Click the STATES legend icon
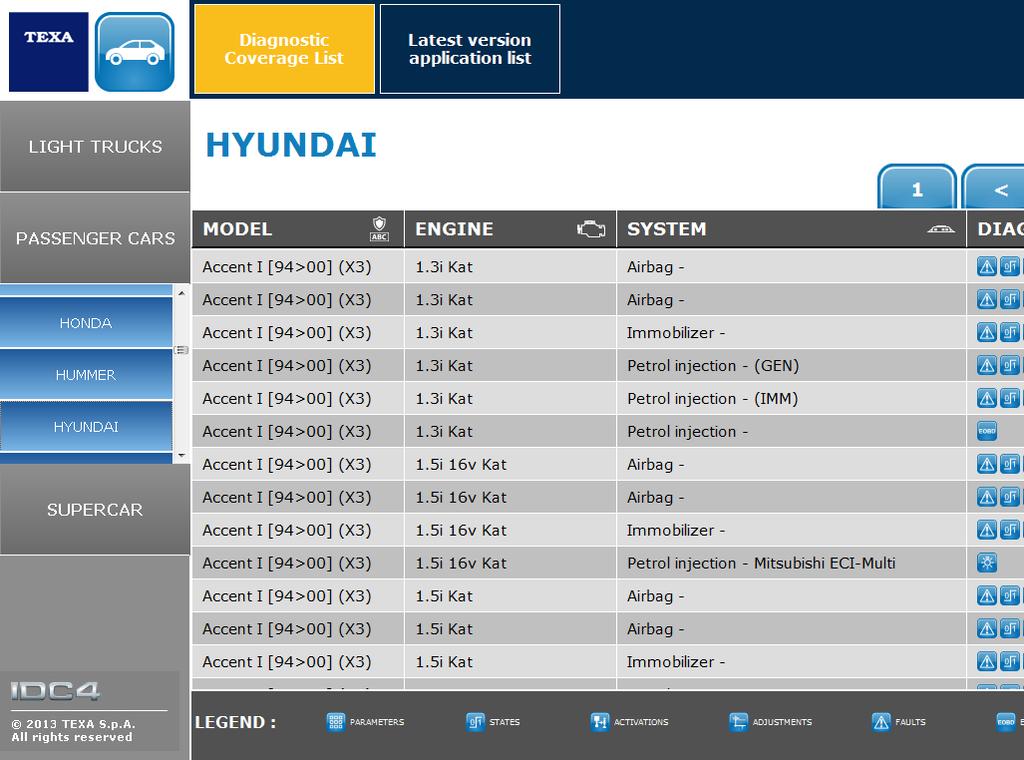This screenshot has height=760, width=1024. pos(475,721)
